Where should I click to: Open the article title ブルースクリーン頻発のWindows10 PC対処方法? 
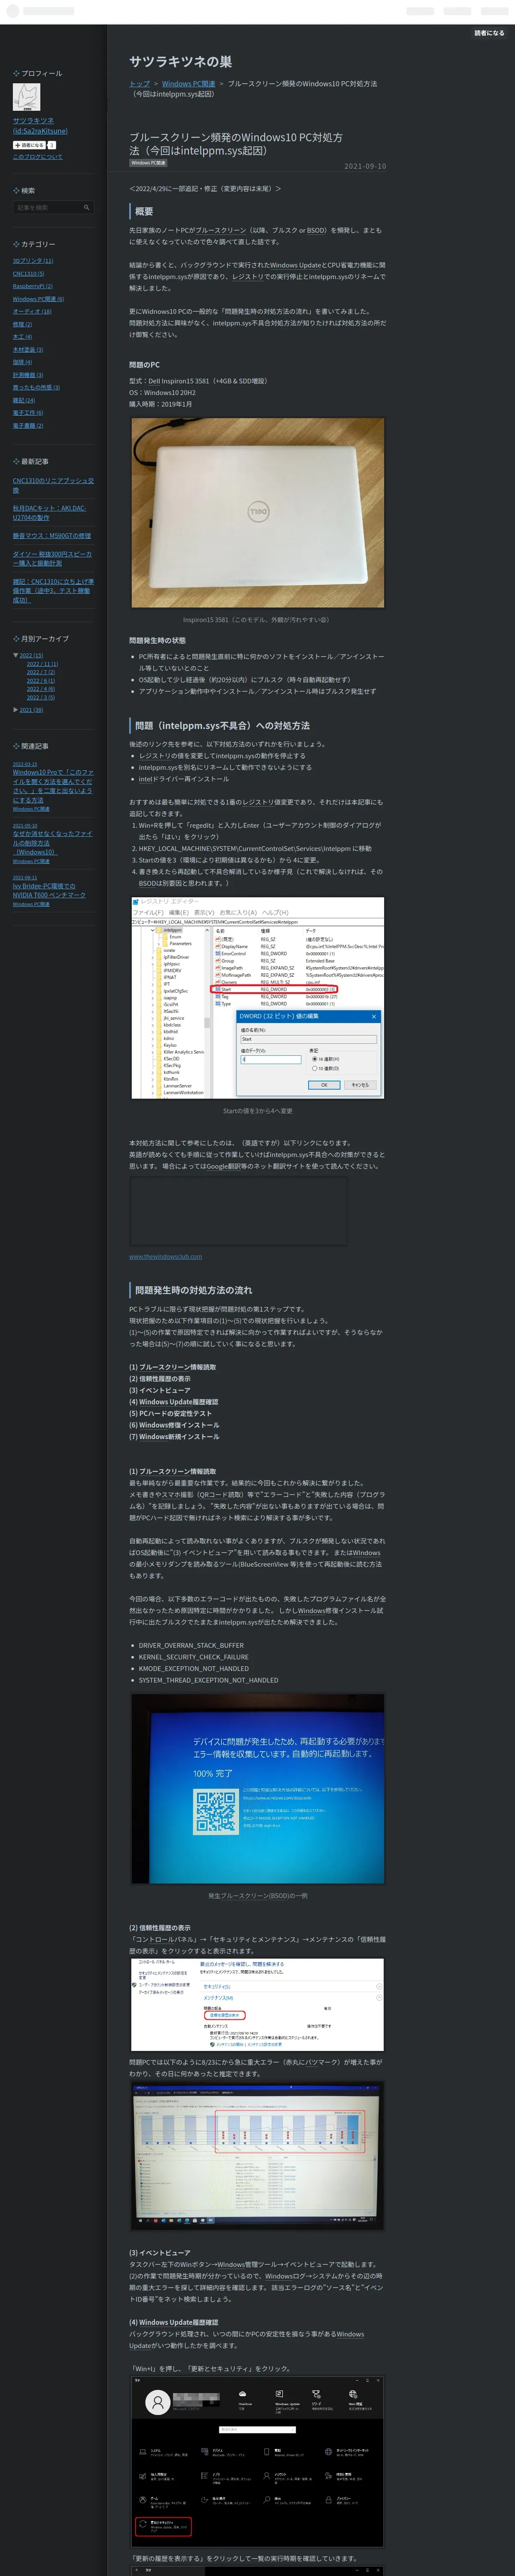pyautogui.click(x=235, y=144)
